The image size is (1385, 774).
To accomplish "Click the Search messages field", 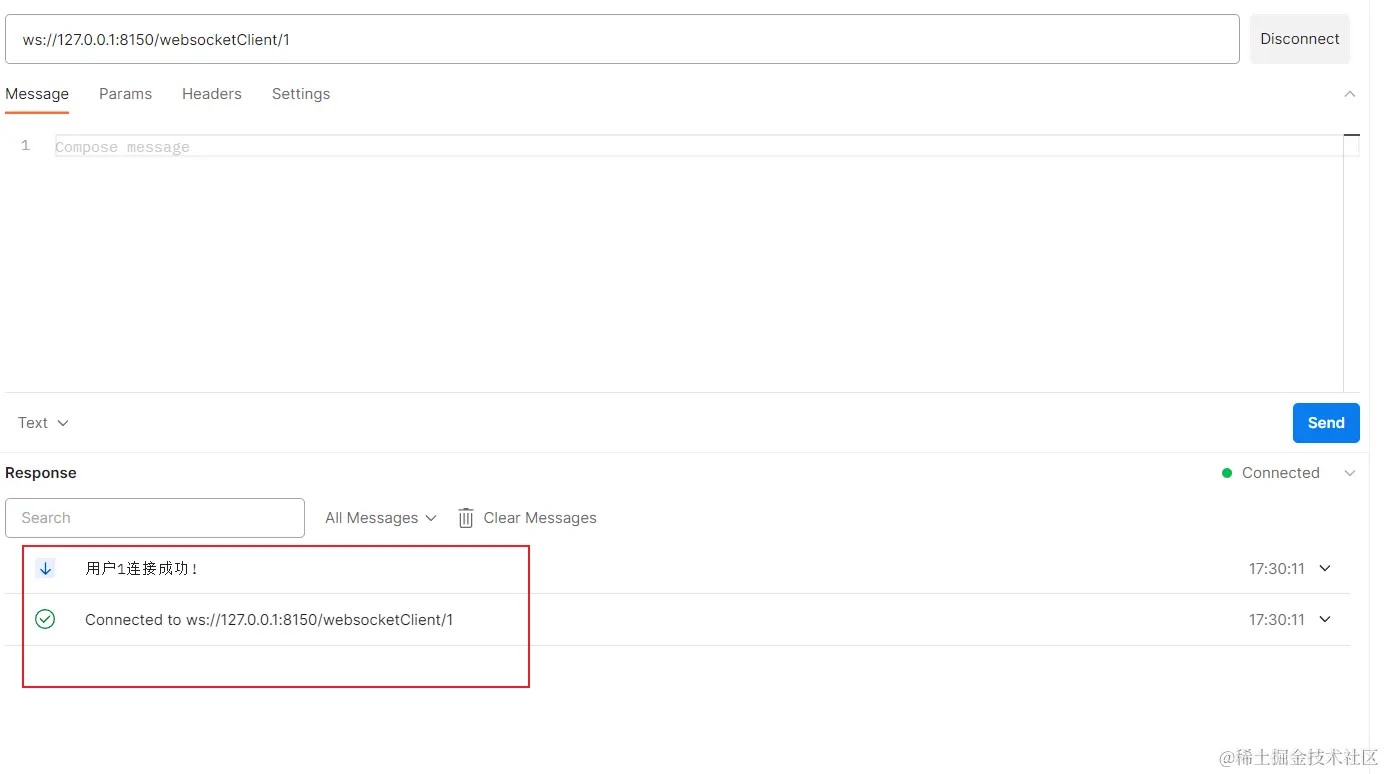I will click(155, 518).
